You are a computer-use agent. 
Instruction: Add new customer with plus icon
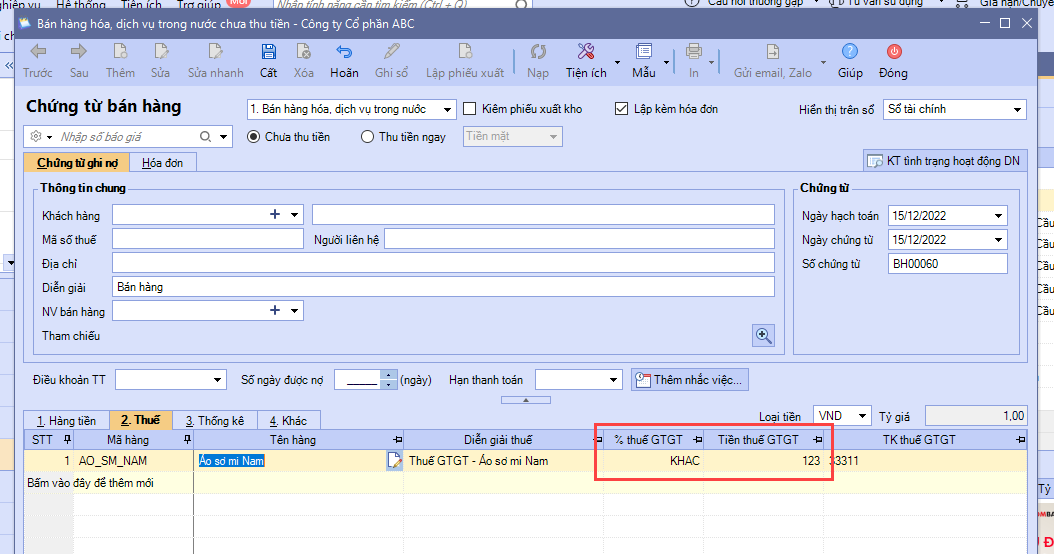coord(274,214)
